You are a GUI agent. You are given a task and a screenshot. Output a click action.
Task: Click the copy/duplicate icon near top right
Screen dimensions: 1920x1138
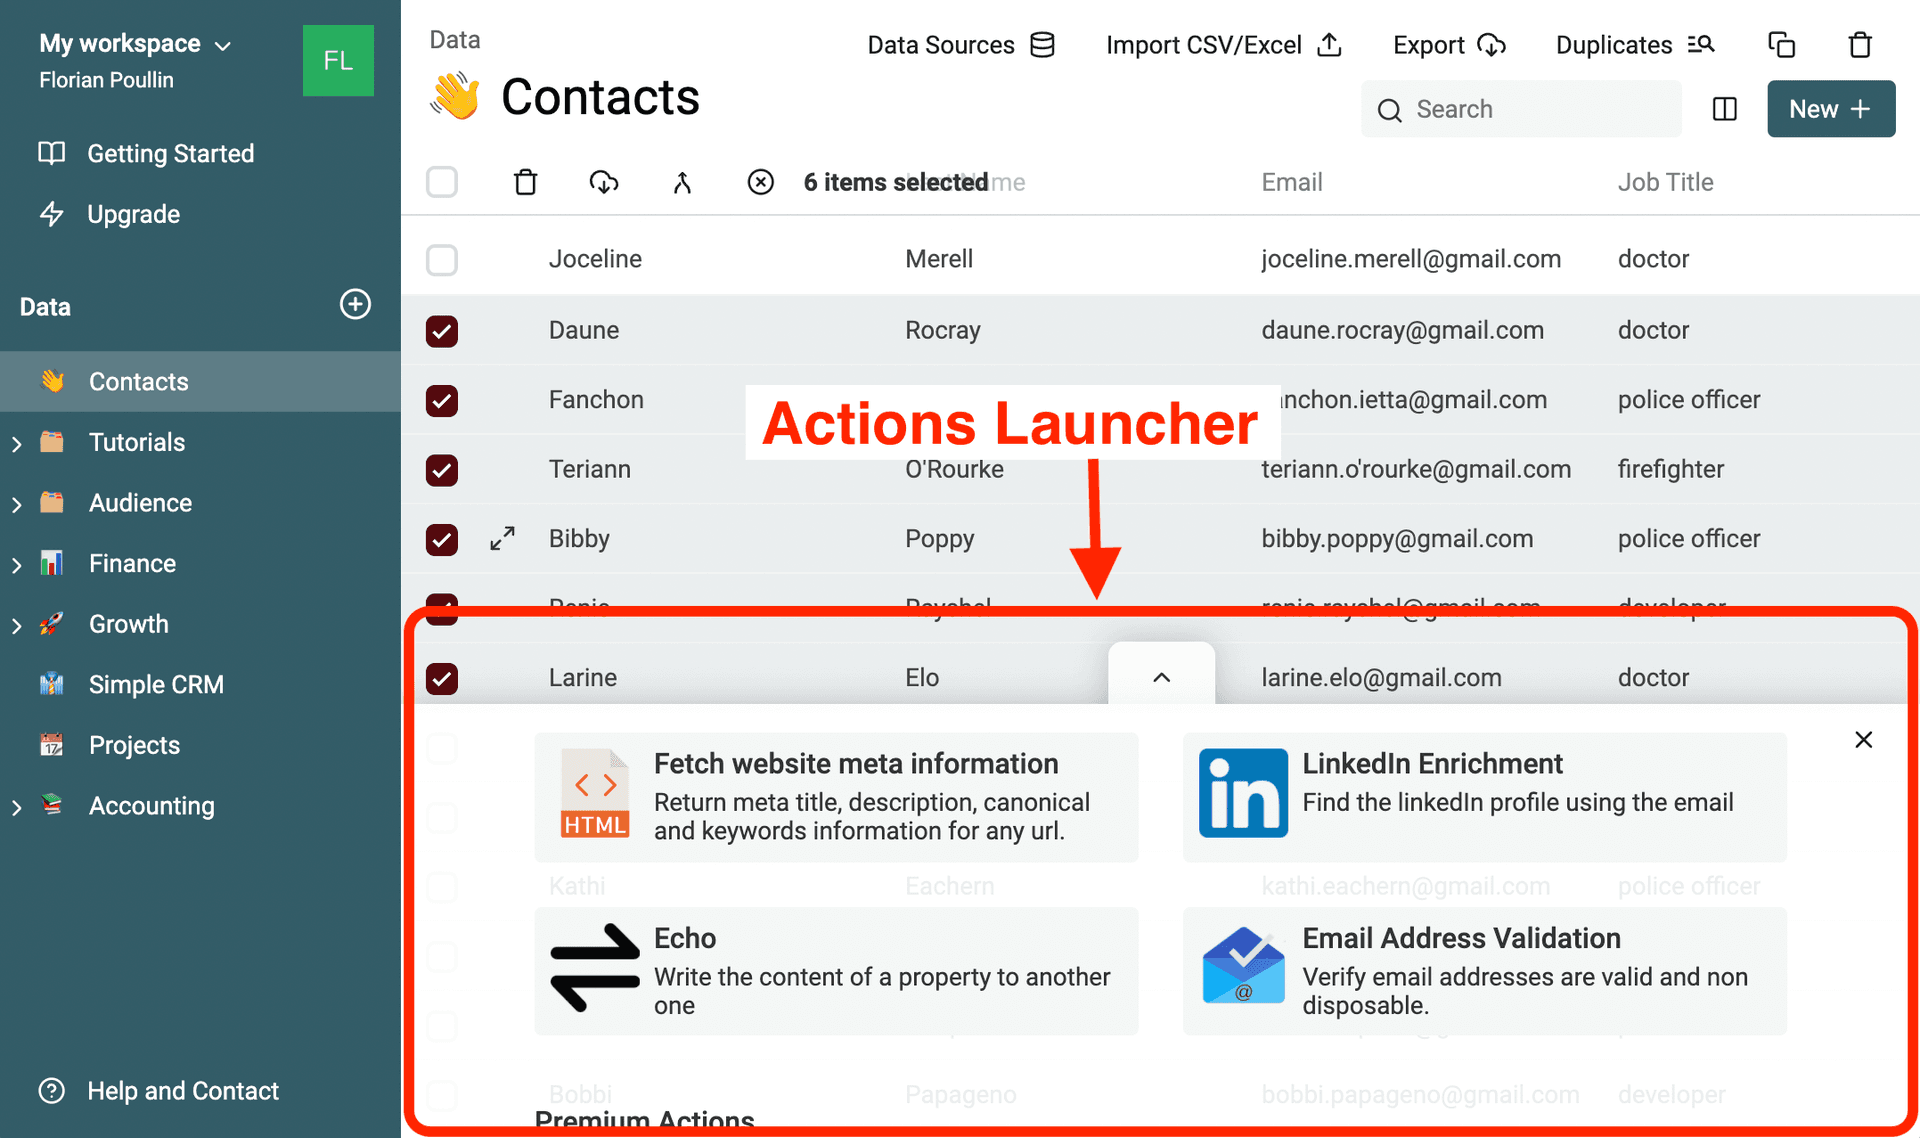pos(1782,44)
